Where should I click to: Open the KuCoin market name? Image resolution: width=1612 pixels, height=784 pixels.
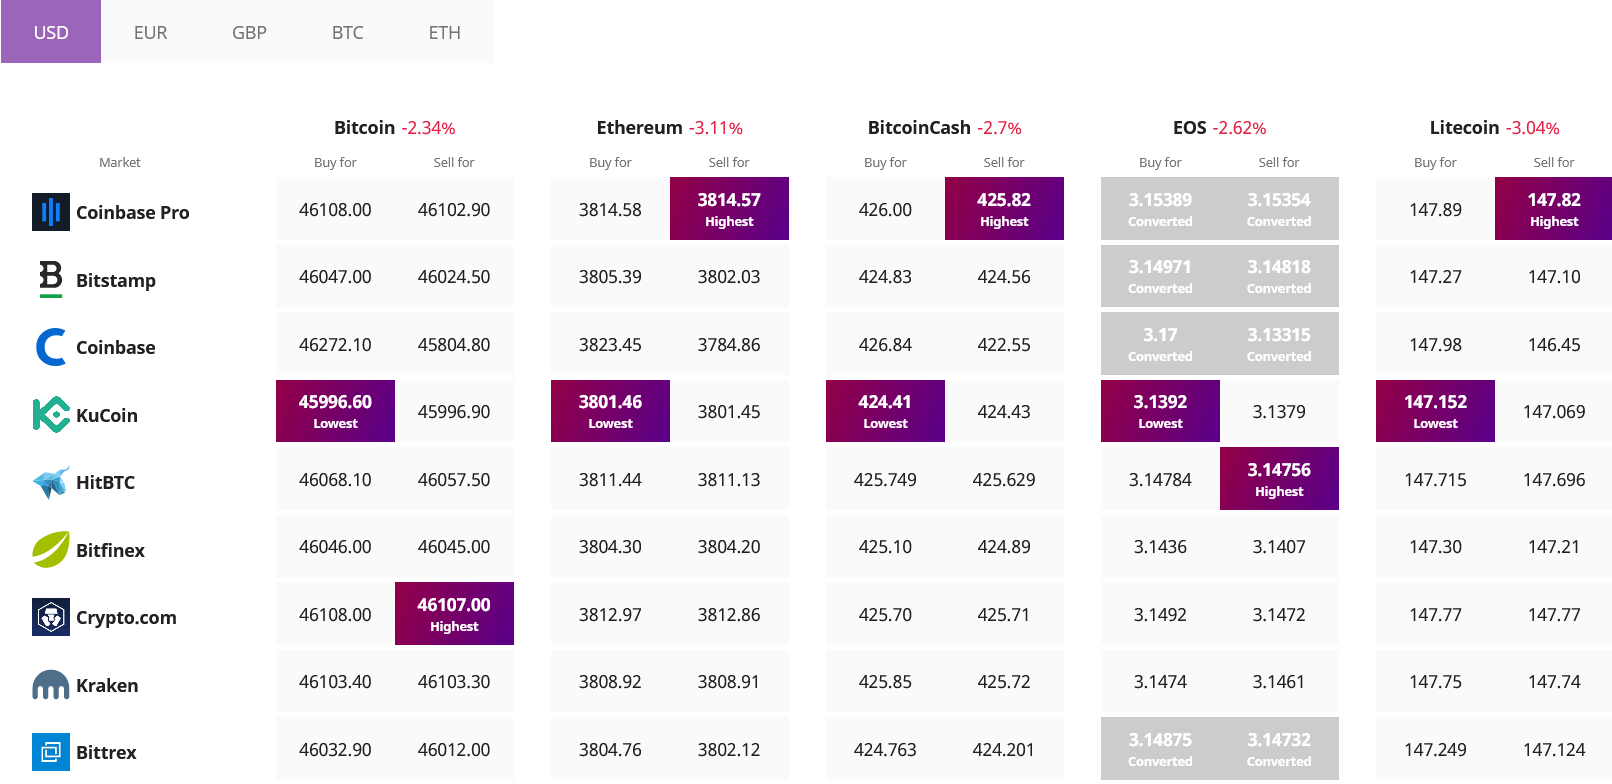click(107, 415)
